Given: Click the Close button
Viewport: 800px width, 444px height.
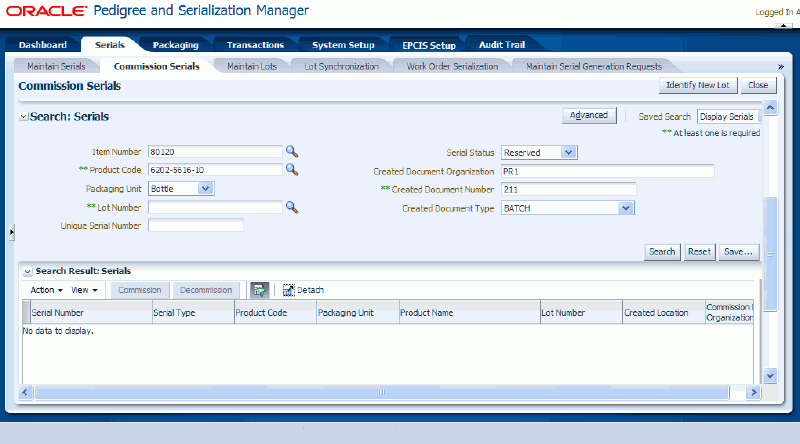Looking at the screenshot, I should pos(758,85).
